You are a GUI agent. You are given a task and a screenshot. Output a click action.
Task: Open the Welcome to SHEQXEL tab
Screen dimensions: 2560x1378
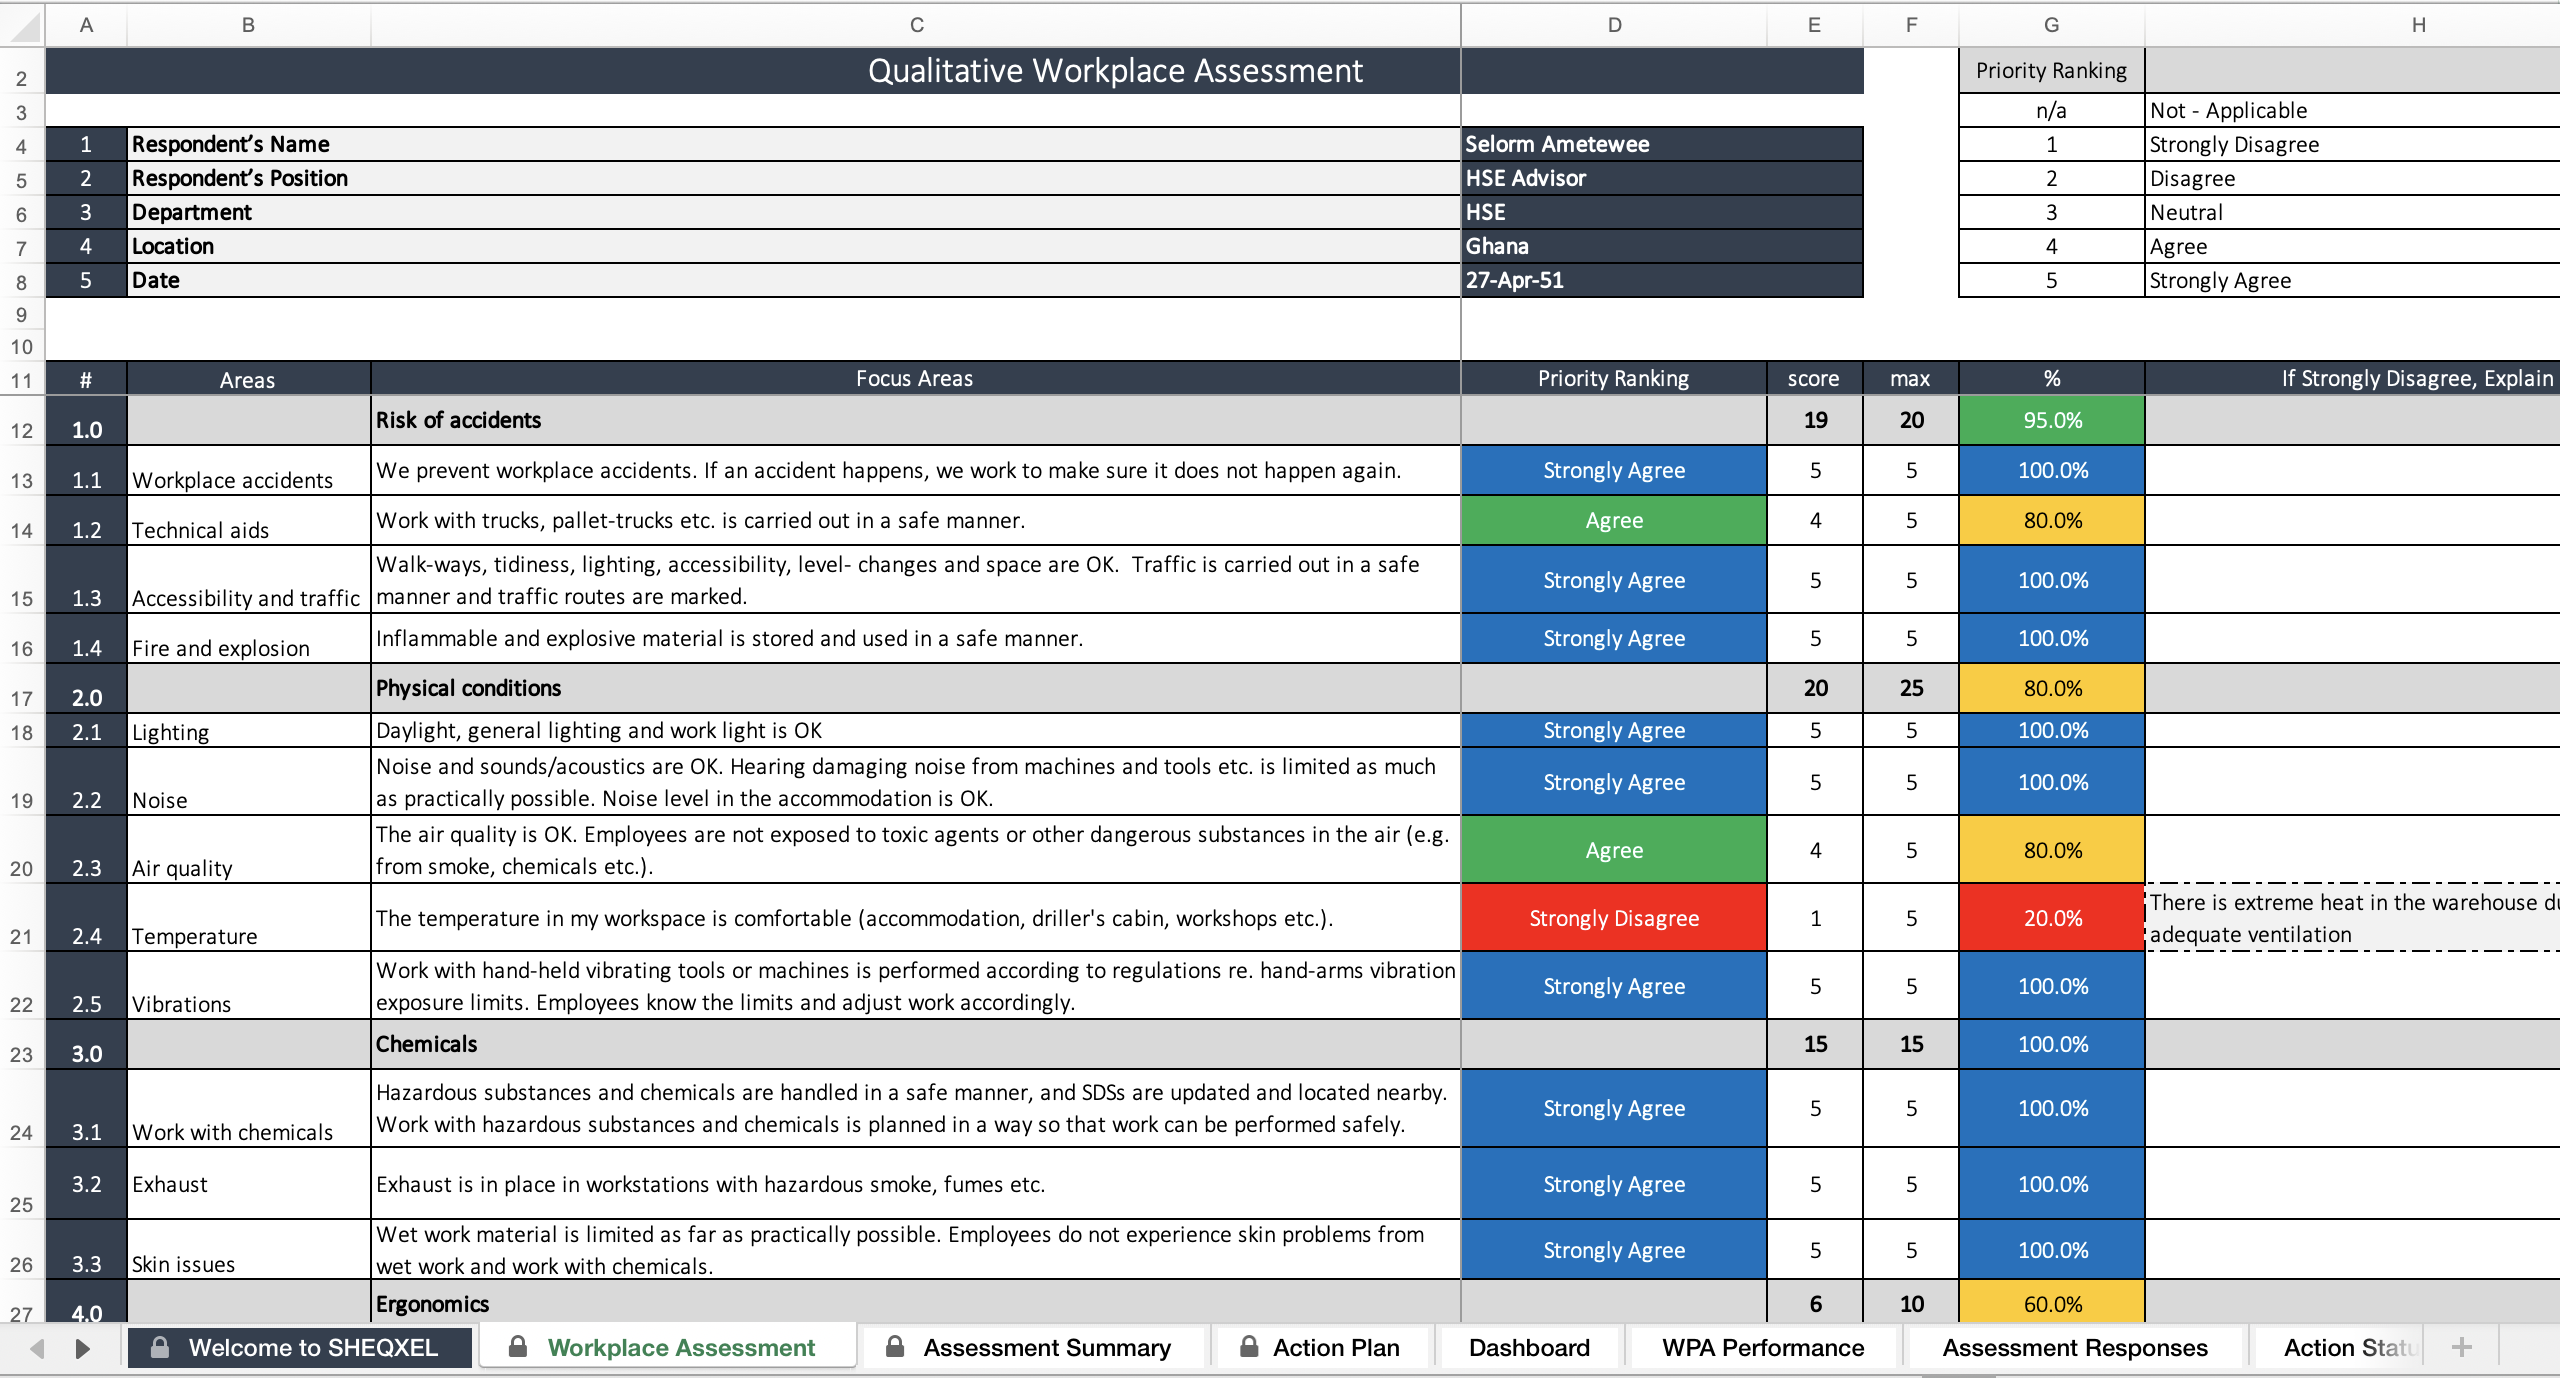point(299,1347)
